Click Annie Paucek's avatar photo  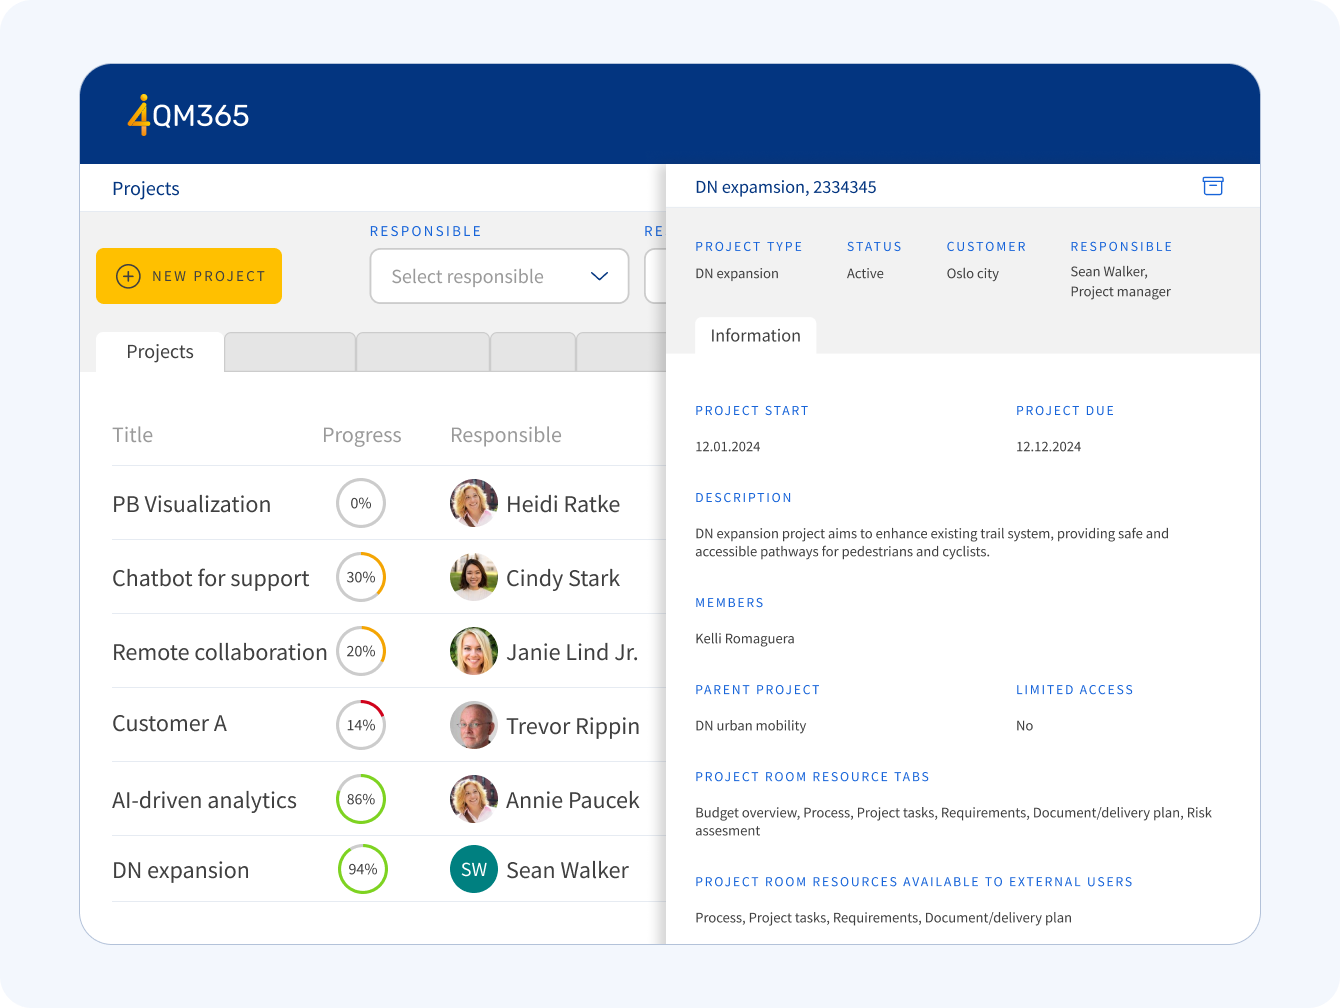pos(473,799)
